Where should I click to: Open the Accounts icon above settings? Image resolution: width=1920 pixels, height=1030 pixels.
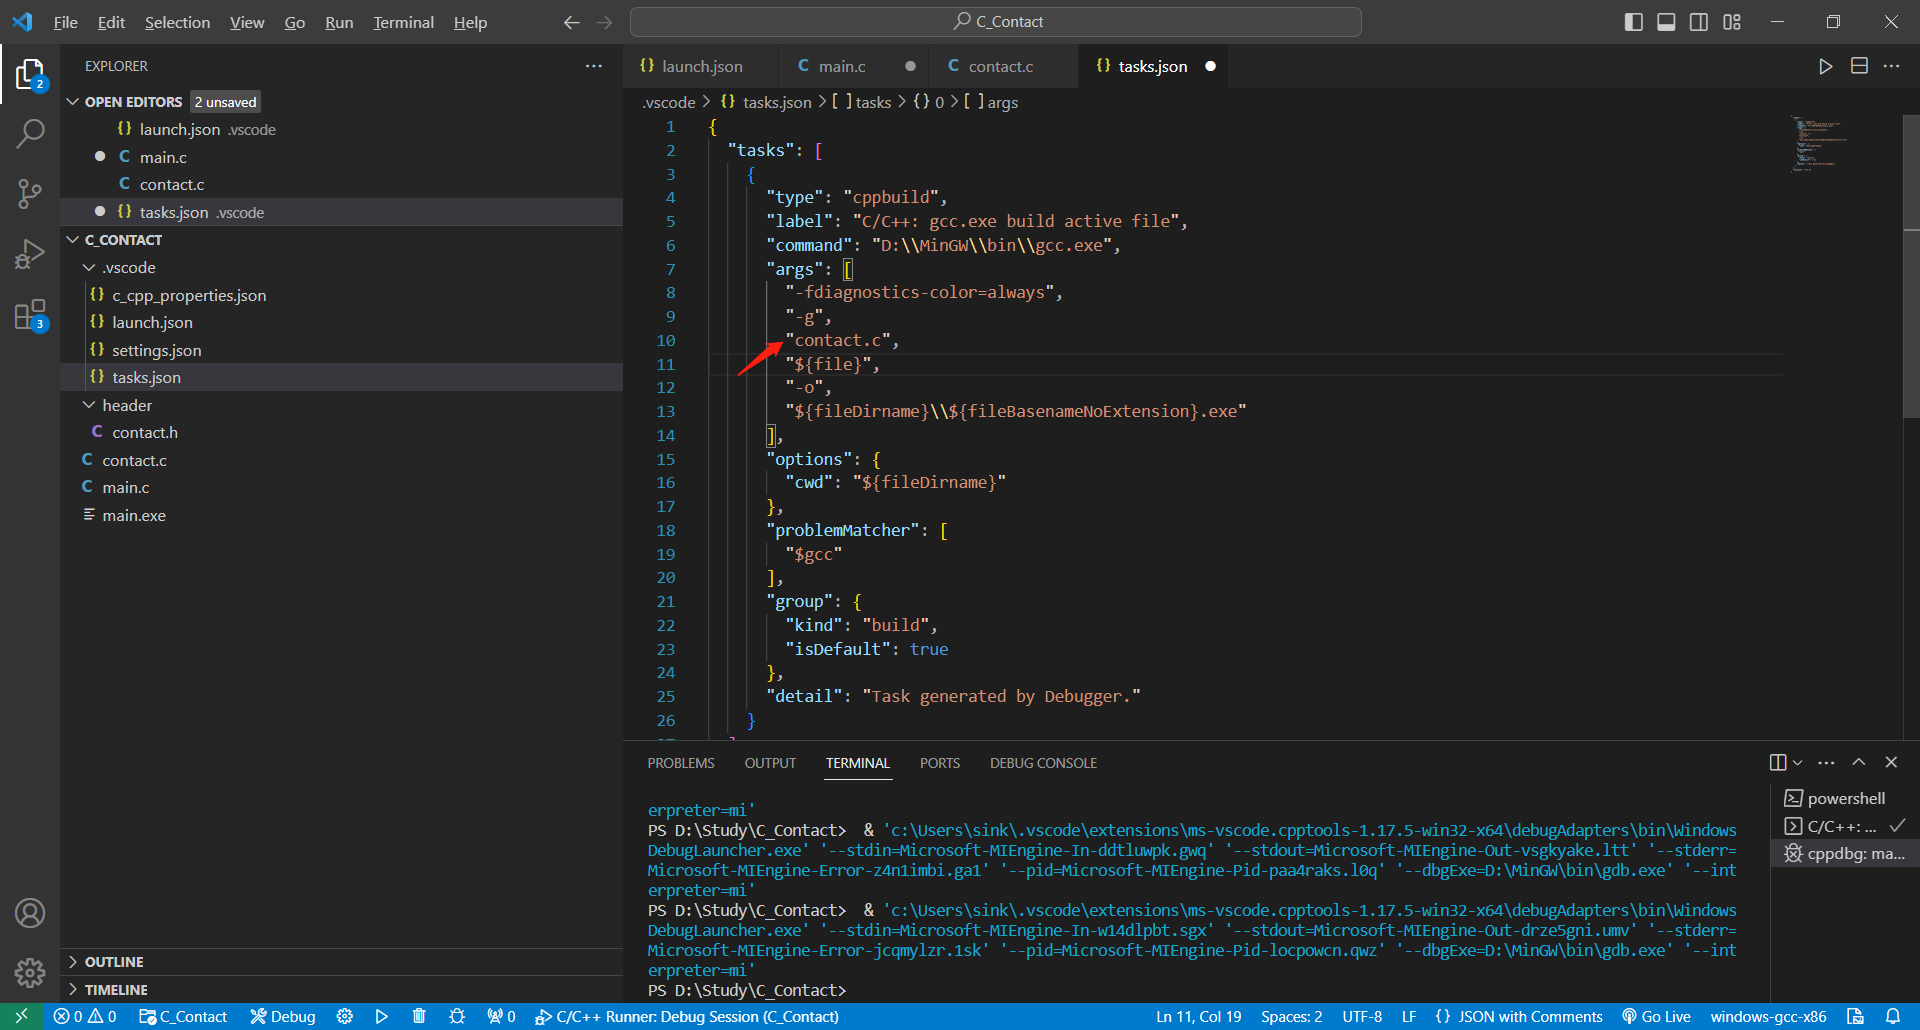pyautogui.click(x=30, y=912)
